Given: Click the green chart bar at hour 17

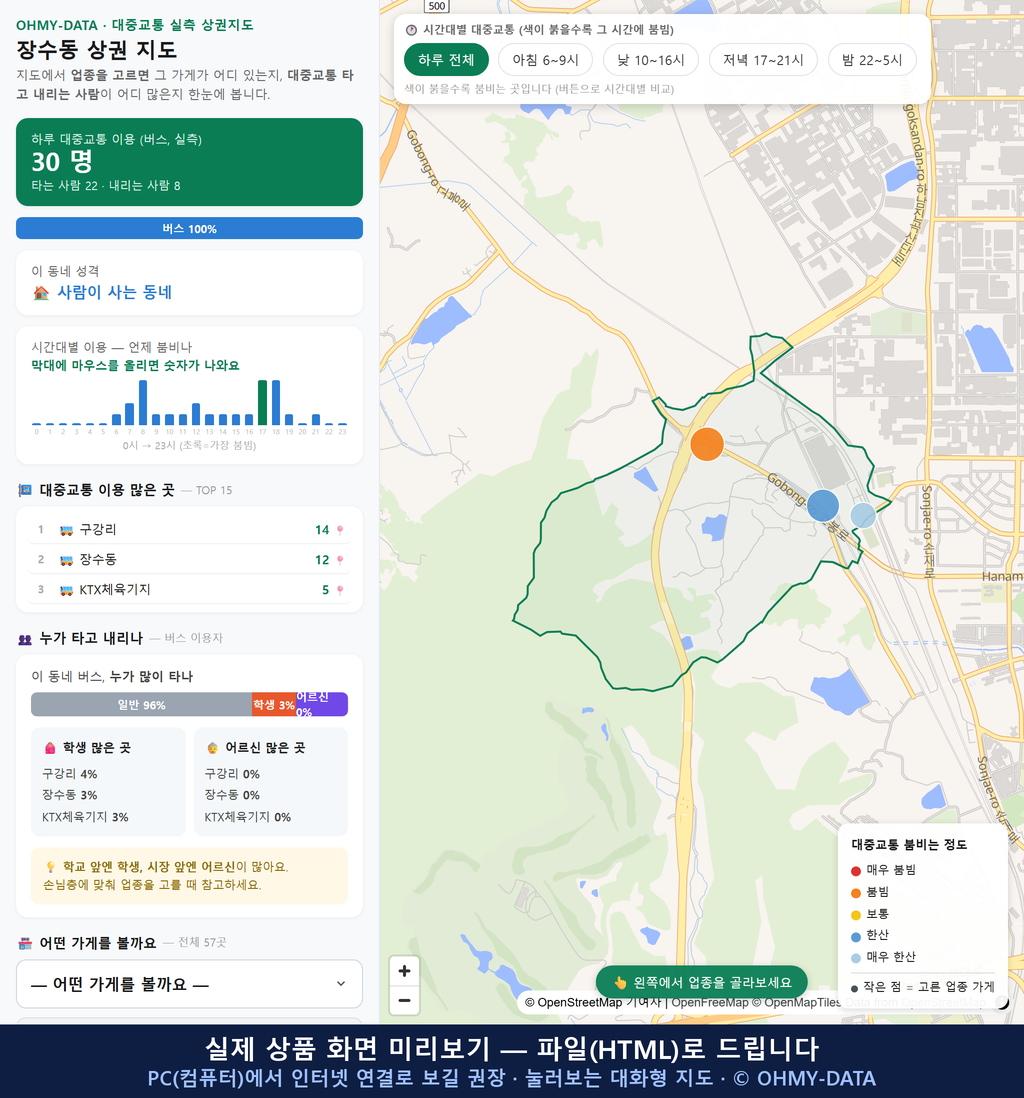Looking at the screenshot, I should click(262, 403).
